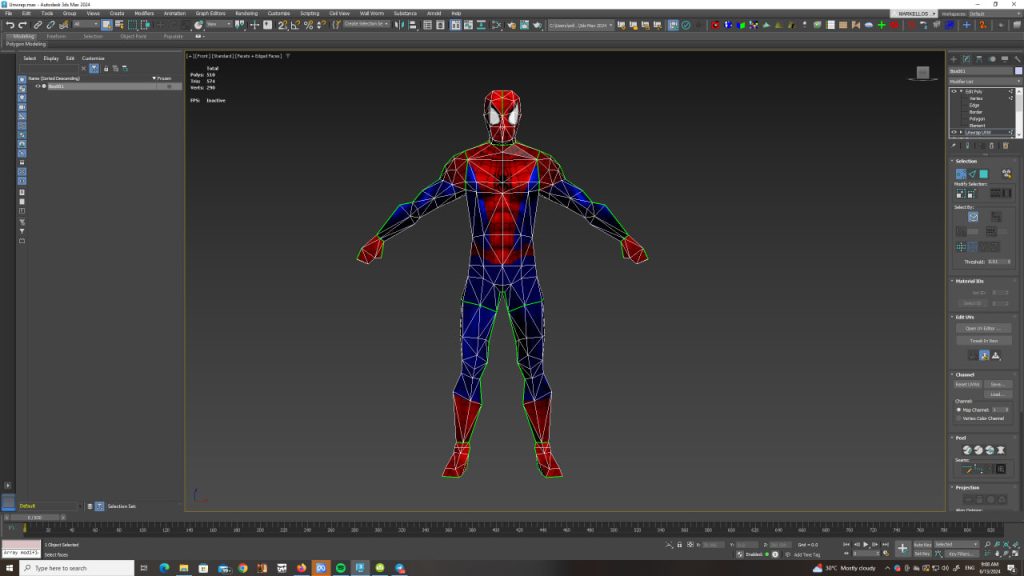This screenshot has height=576, width=1024.
Task: Select the Vertex Color Channel radio button
Action: point(959,418)
